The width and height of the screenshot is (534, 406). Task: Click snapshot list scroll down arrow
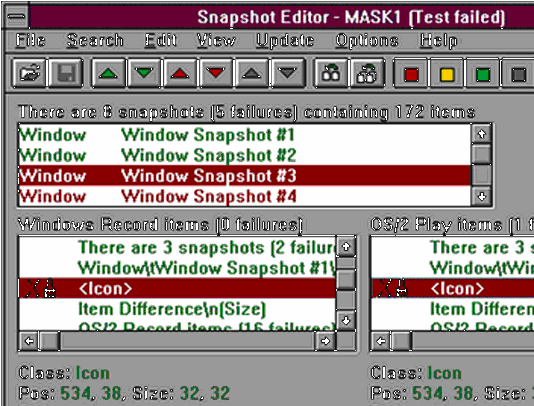(482, 197)
